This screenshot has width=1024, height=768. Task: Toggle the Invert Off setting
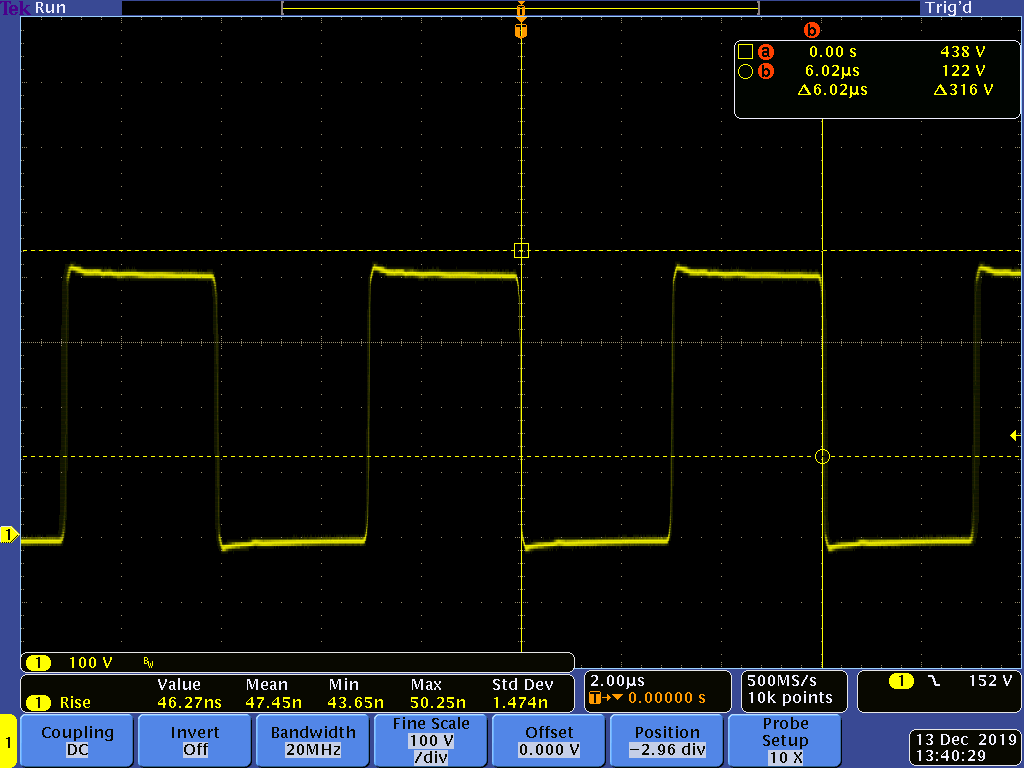pos(195,740)
